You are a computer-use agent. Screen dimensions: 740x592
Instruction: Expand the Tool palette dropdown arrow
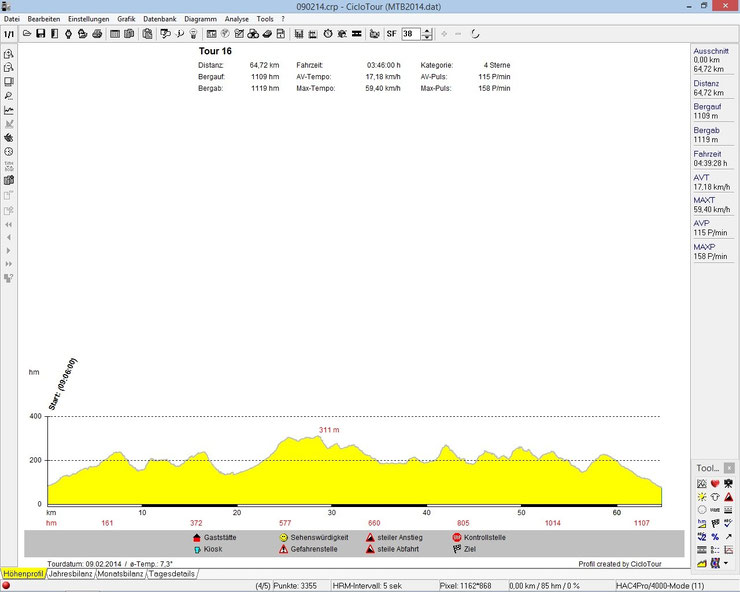[726, 563]
